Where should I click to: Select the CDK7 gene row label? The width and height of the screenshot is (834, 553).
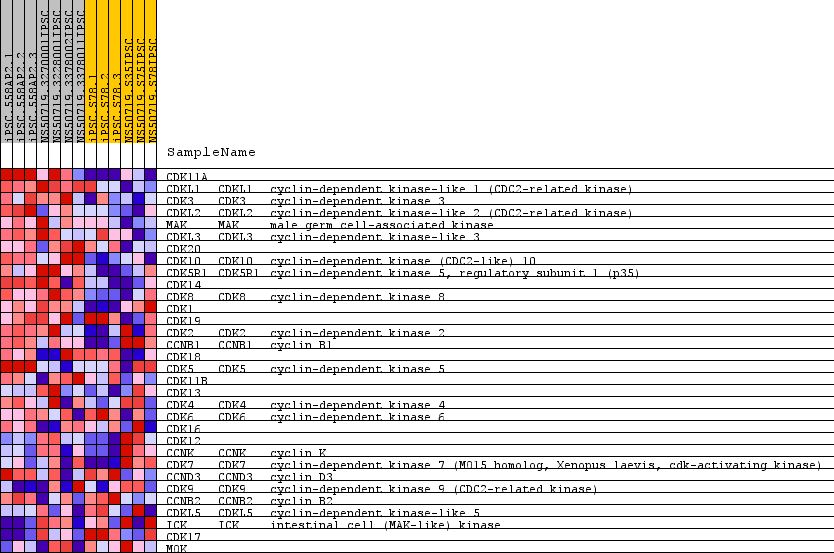tap(180, 465)
